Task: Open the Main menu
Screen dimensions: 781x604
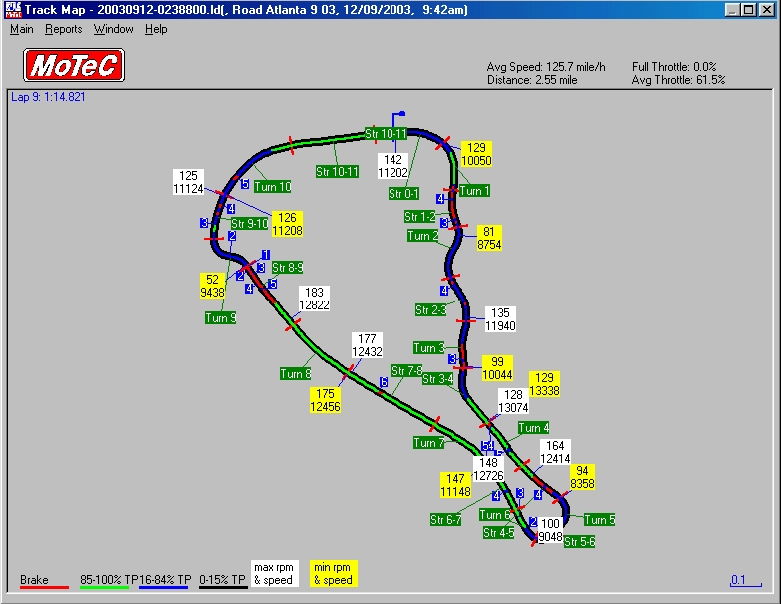Action: click(21, 29)
